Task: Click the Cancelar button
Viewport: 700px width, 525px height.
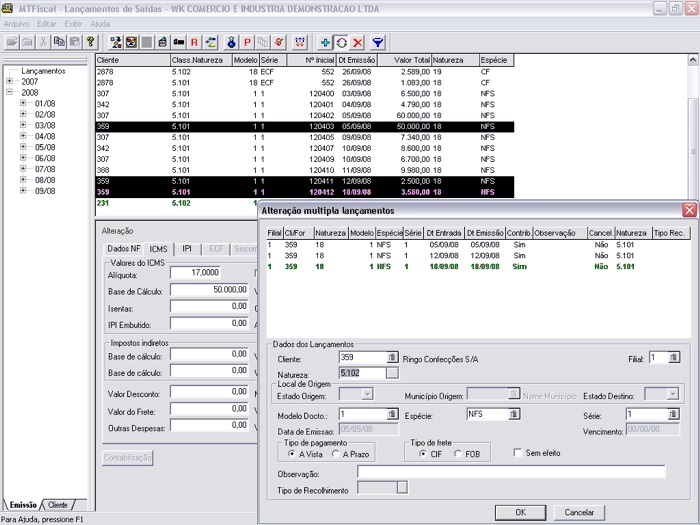Action: pyautogui.click(x=579, y=512)
